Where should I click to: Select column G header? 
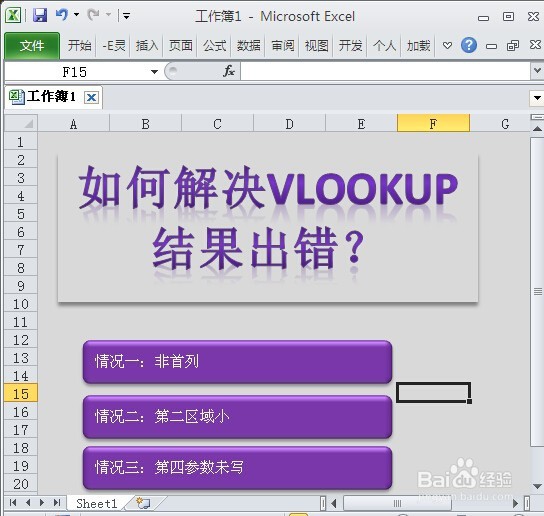click(500, 124)
